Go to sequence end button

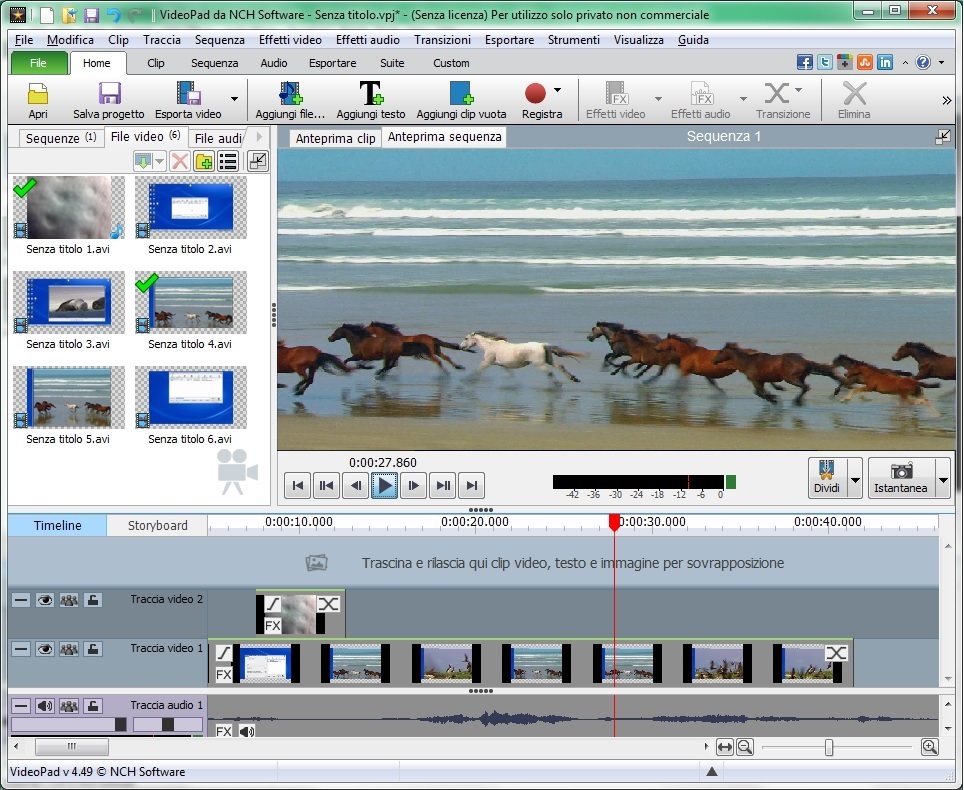point(472,486)
